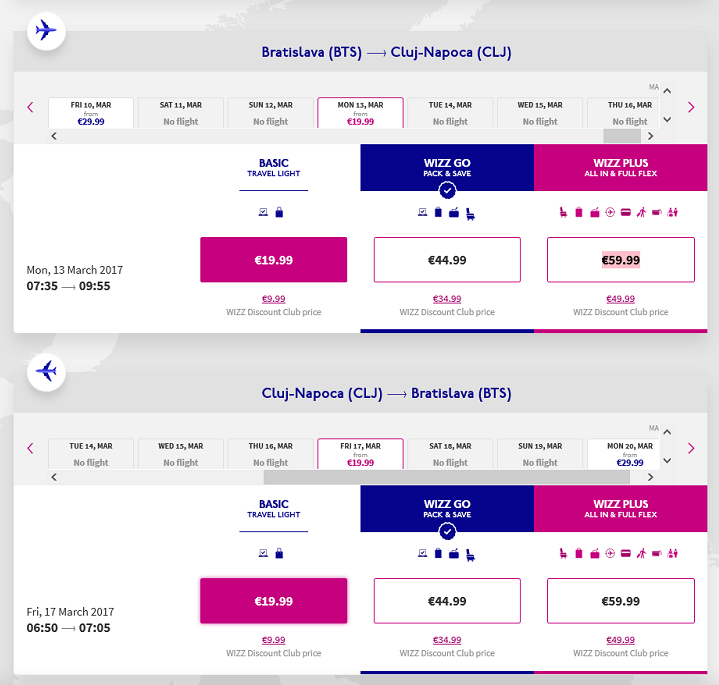Select return date SAT 18, MAR
719x685 pixels.
450,454
